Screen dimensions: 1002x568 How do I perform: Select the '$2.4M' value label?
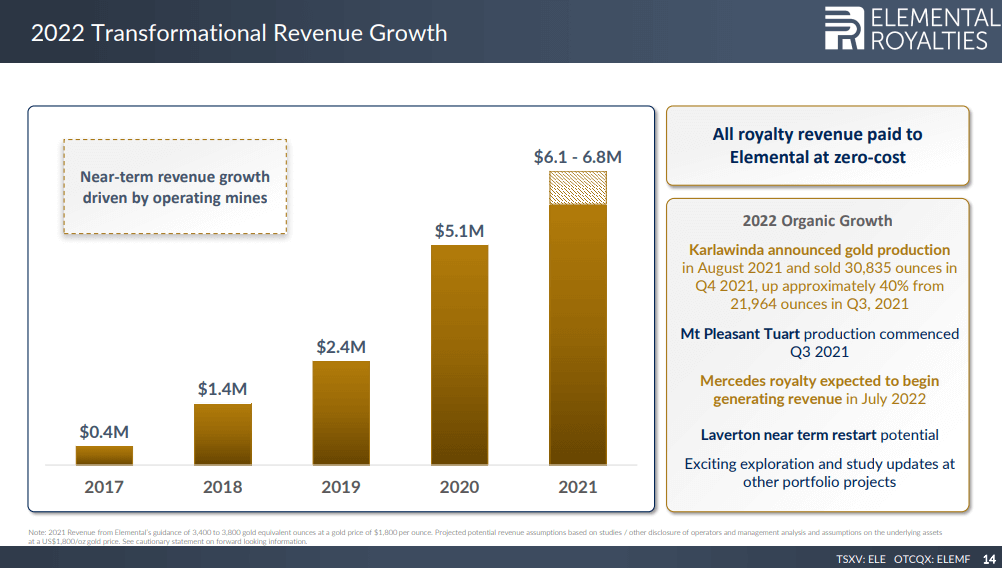(x=341, y=347)
